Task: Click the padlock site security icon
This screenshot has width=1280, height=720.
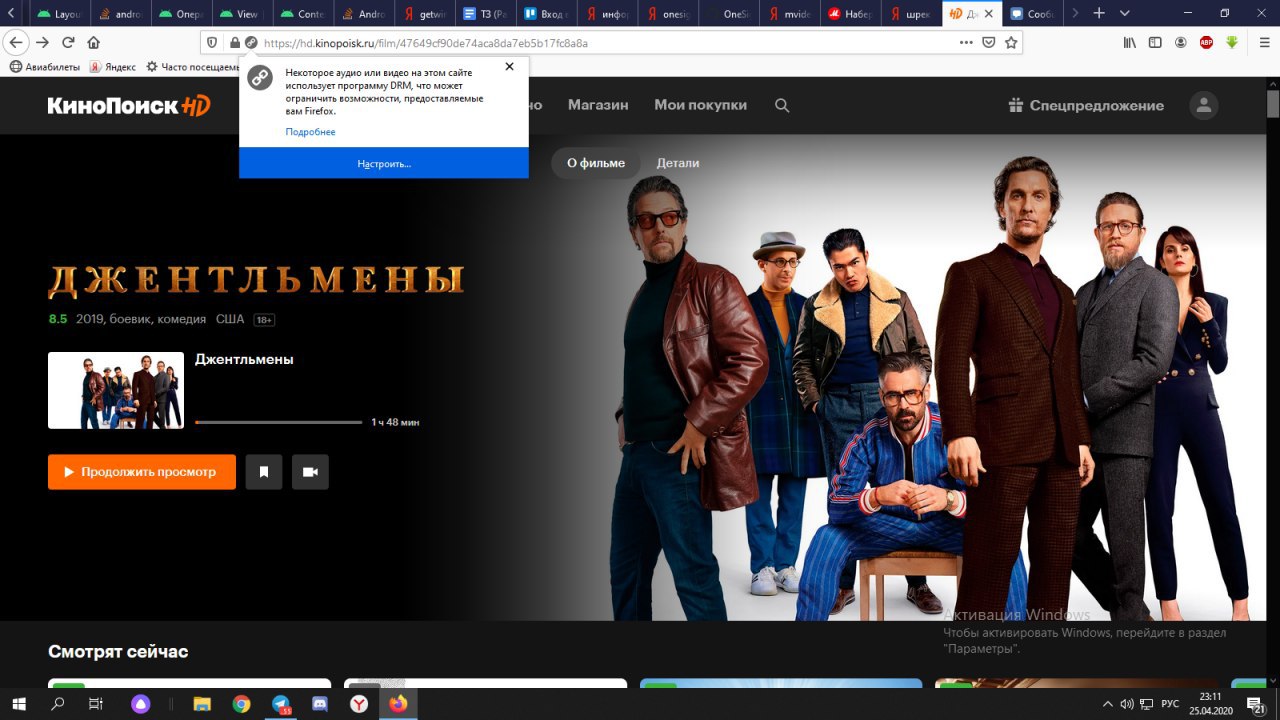Action: (x=234, y=43)
